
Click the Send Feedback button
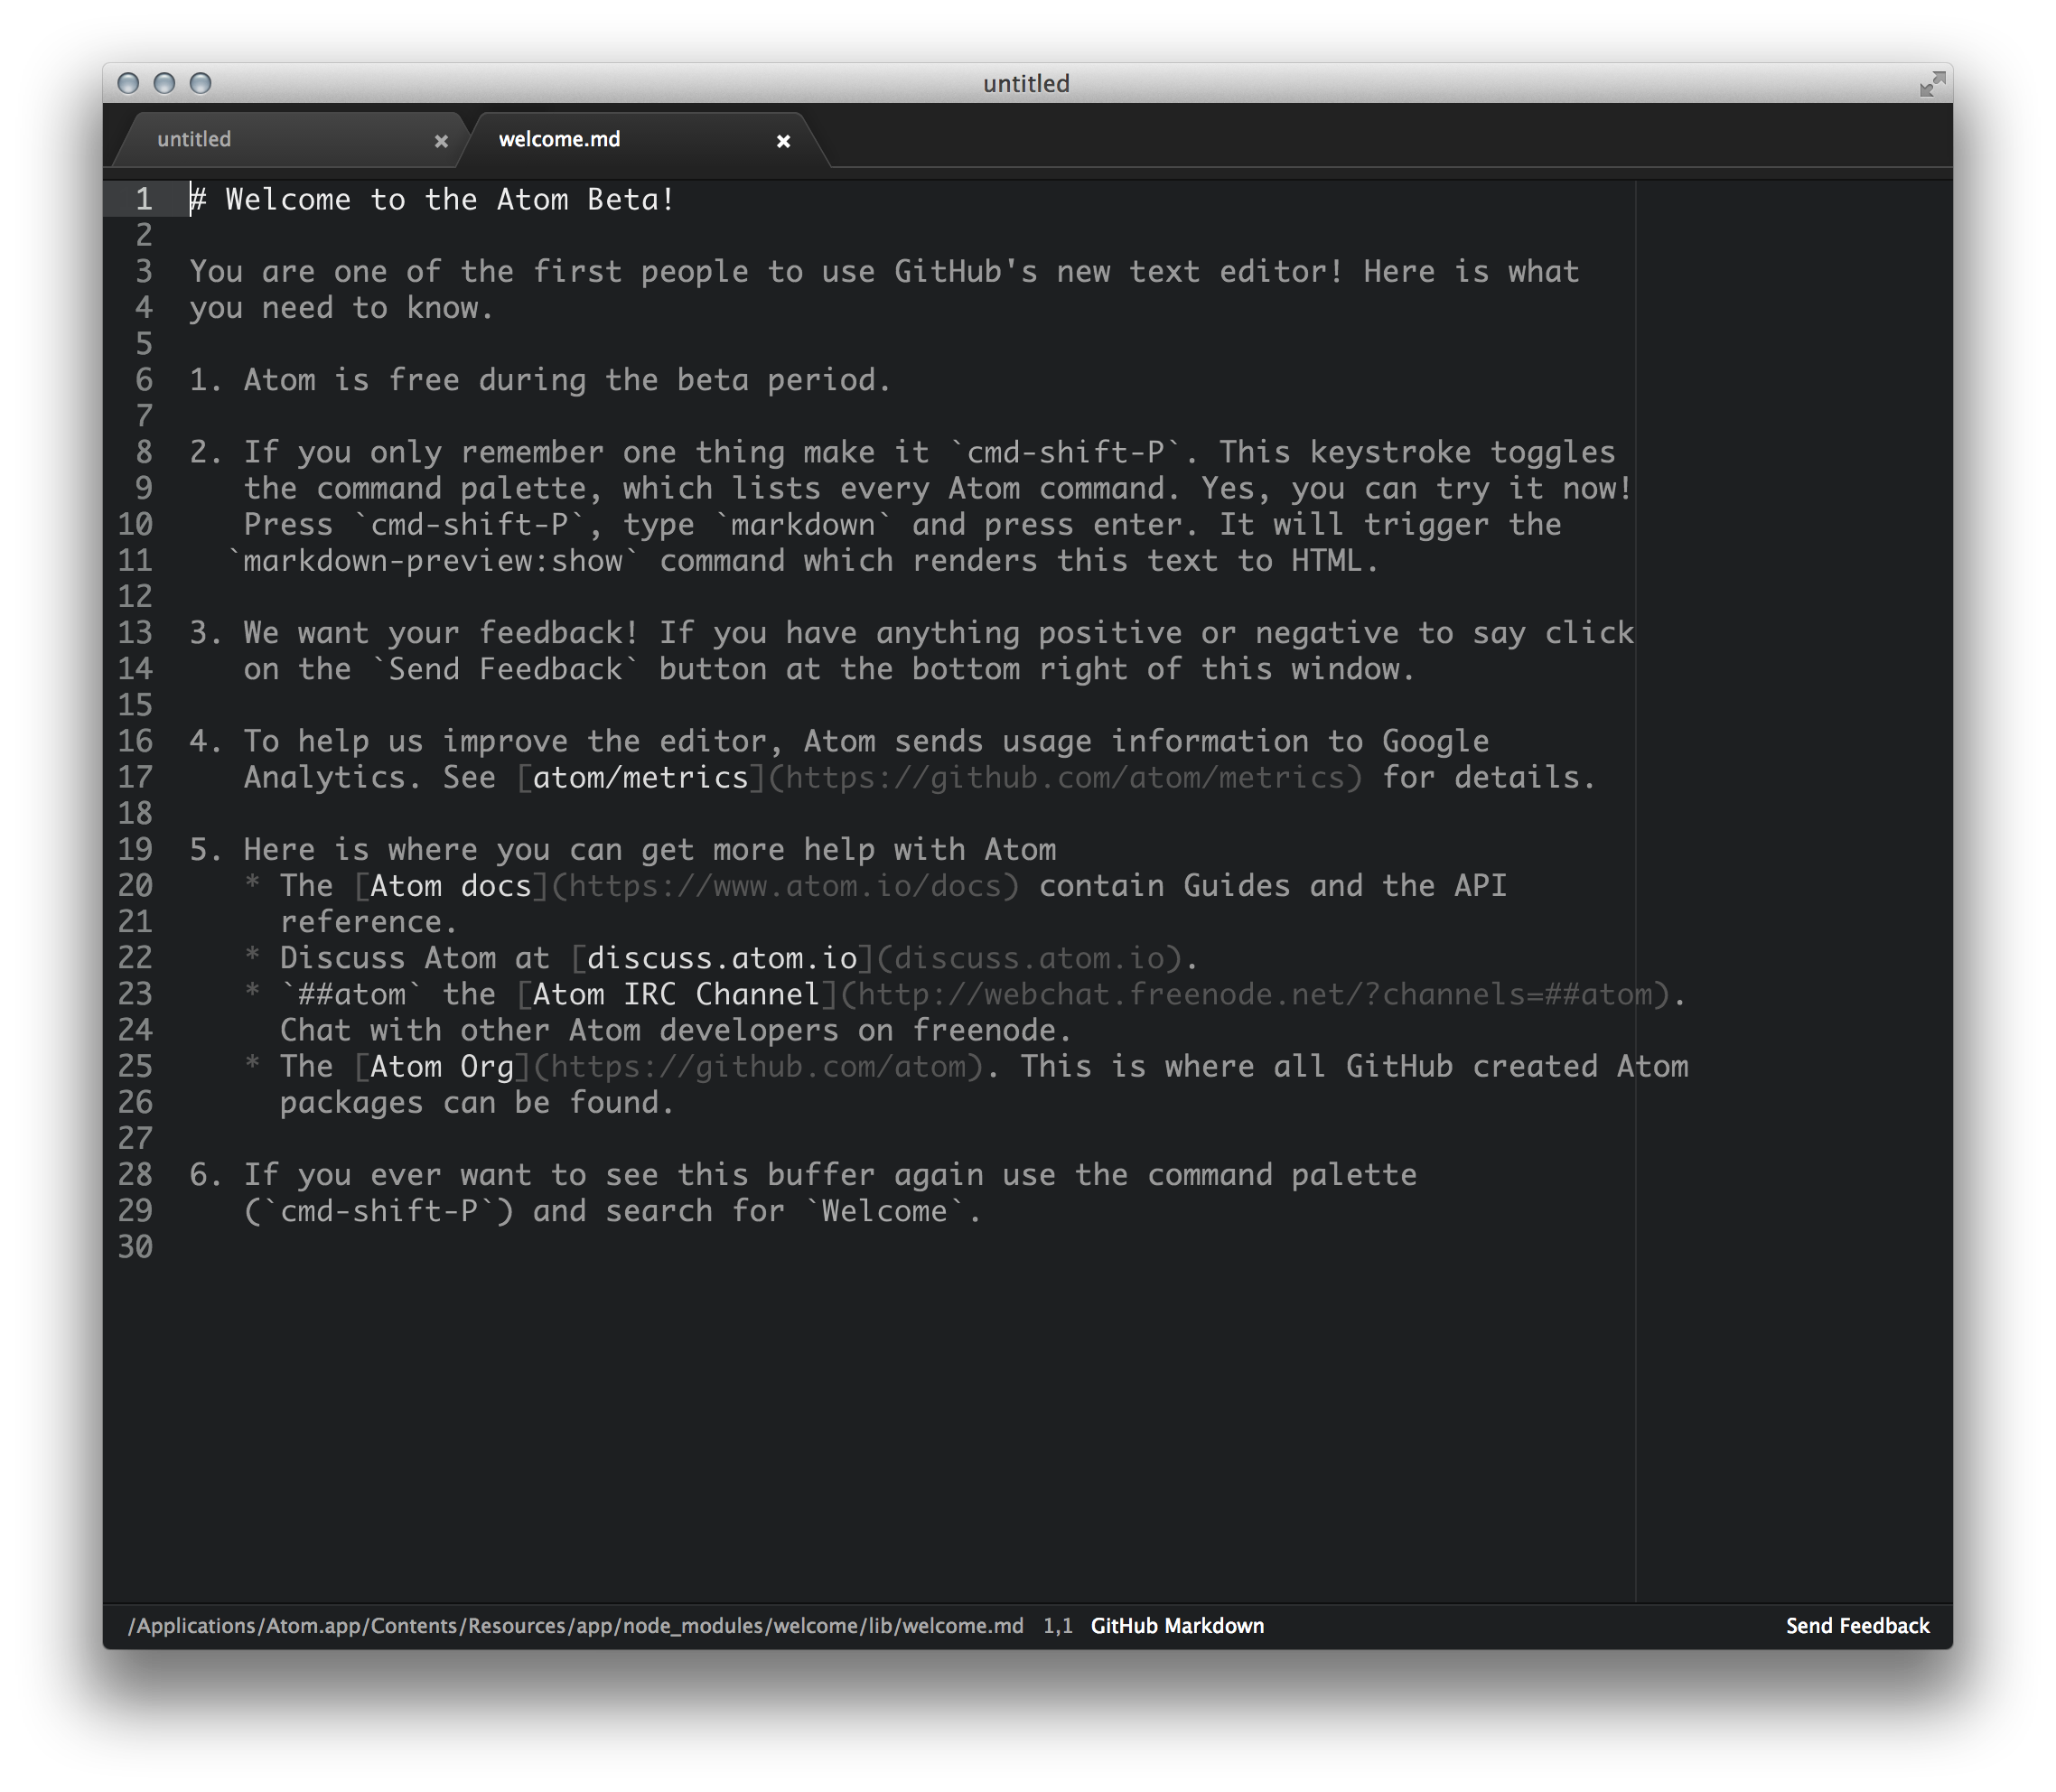1857,1625
